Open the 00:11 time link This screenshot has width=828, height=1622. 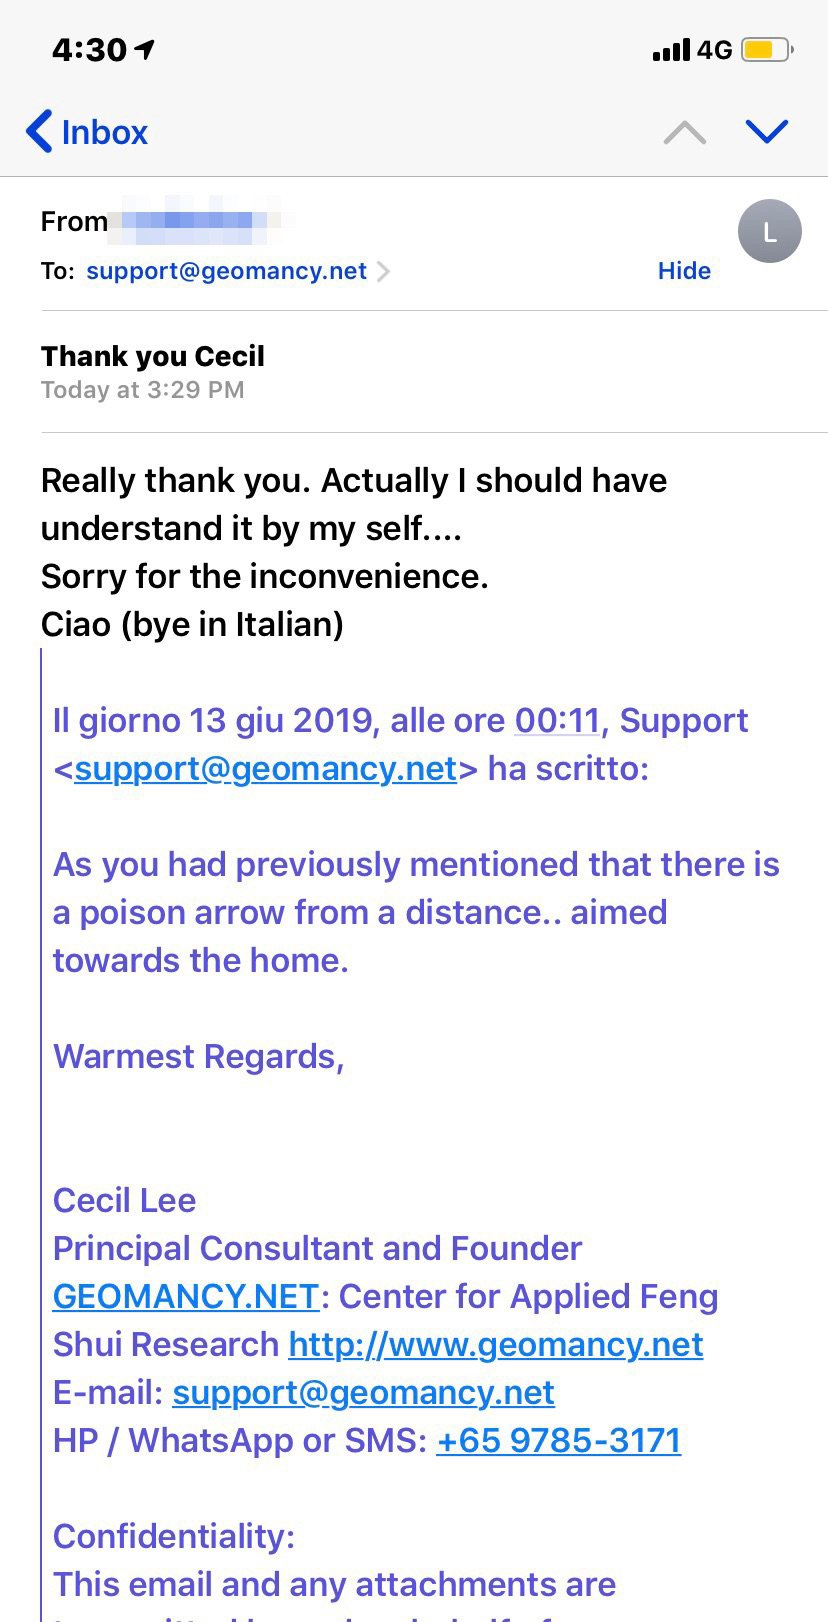click(x=557, y=720)
